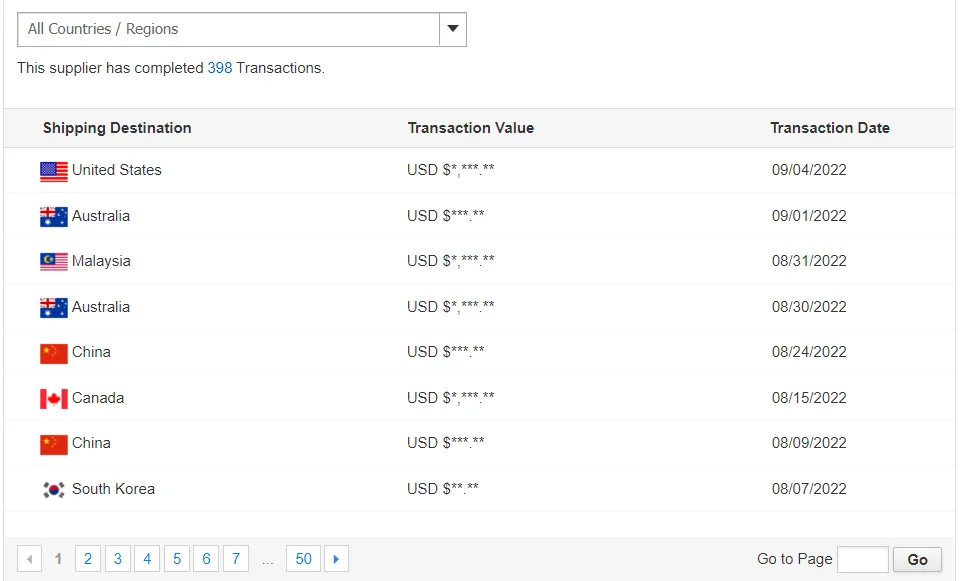Open the 398 transactions link
Viewport: 960px width, 581px height.
tap(220, 68)
